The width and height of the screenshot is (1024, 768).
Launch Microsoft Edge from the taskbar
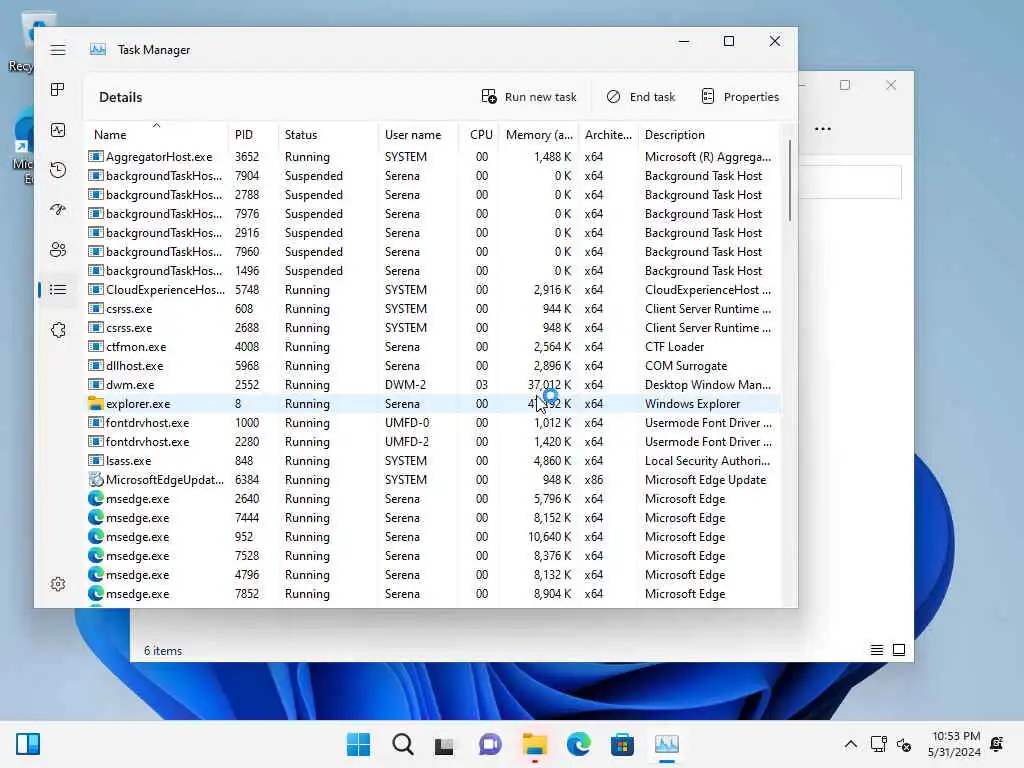click(x=579, y=744)
